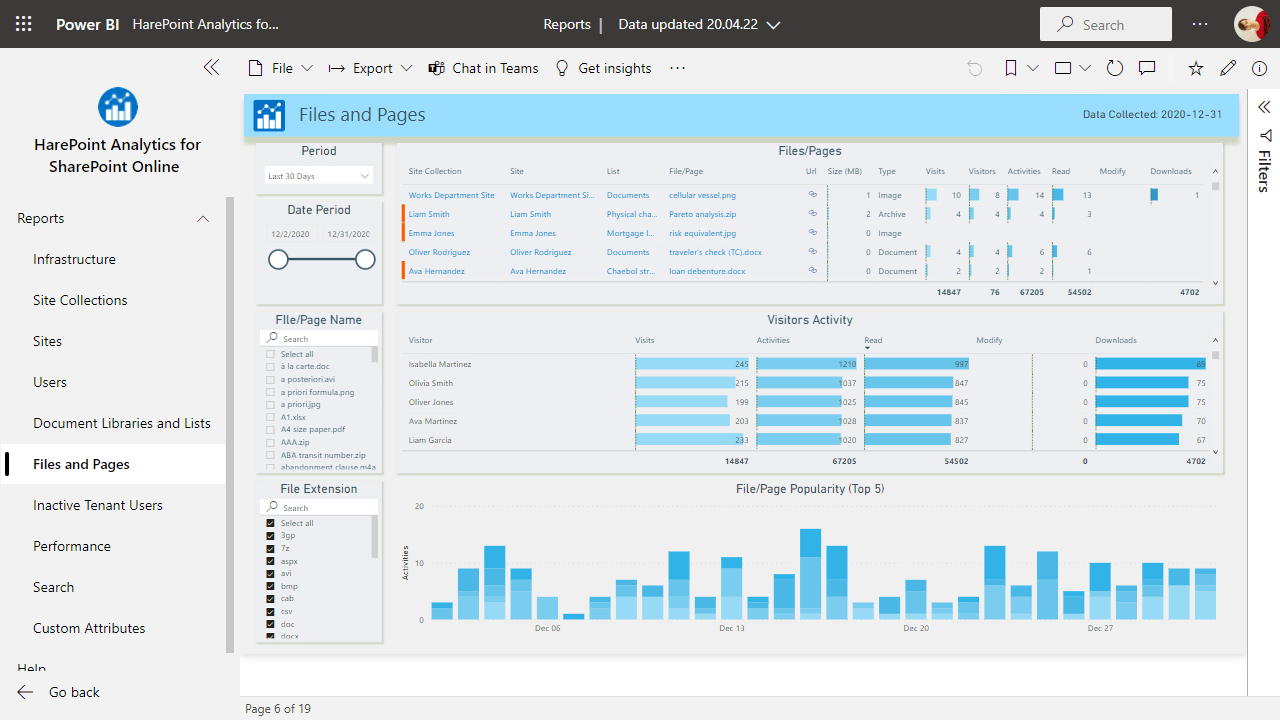Collapse the navigation pane with double chevron
This screenshot has height=720, width=1280.
211,68
